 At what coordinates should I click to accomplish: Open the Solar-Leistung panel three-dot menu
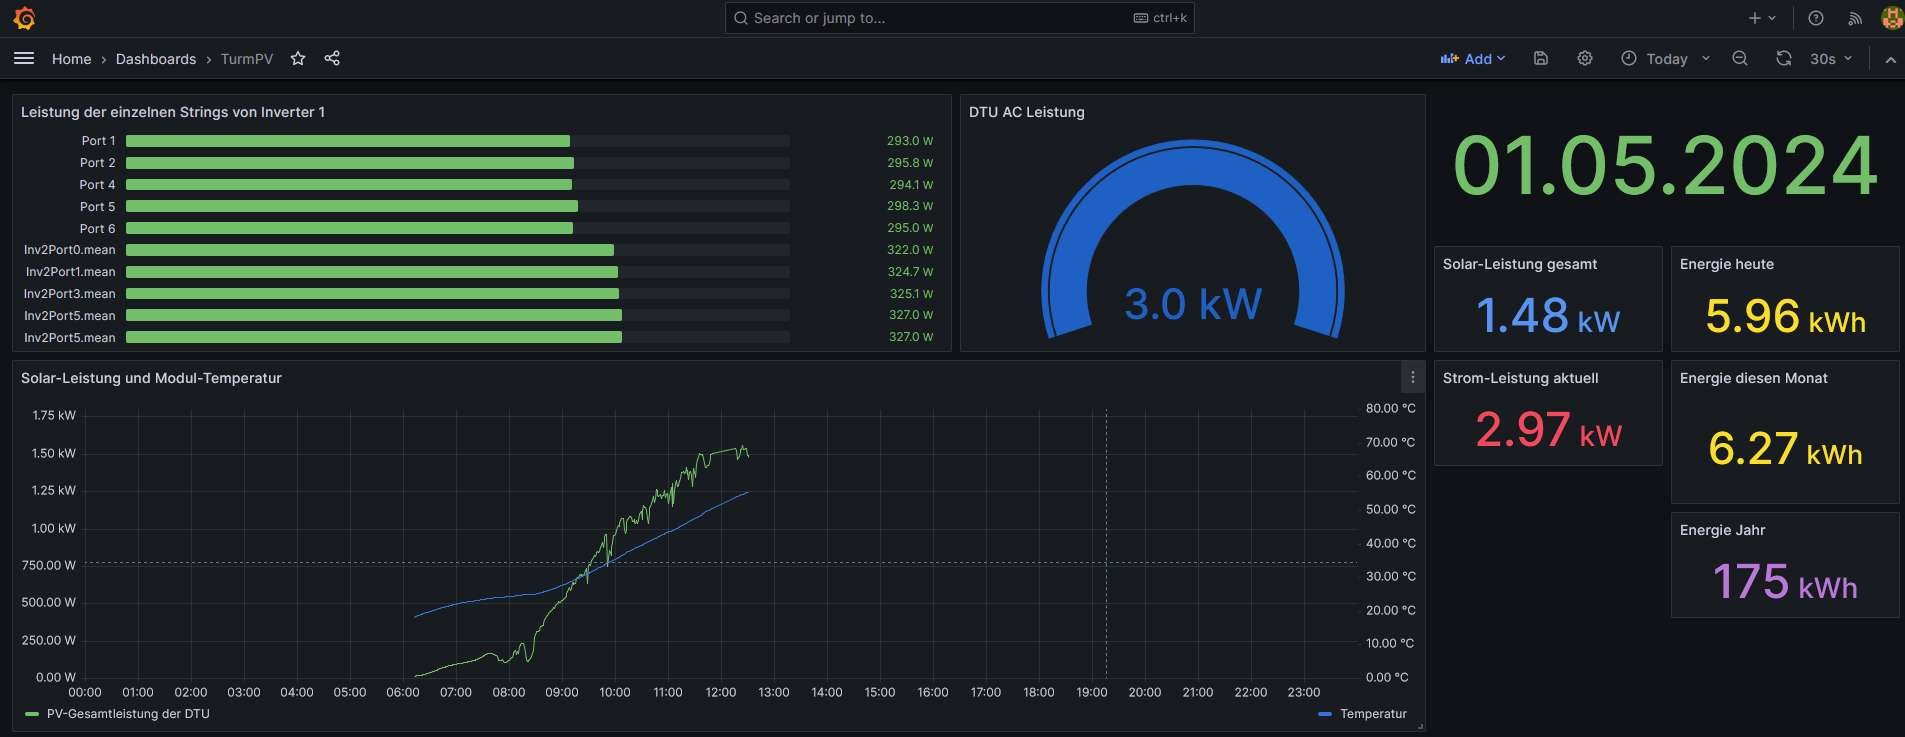click(x=1412, y=377)
